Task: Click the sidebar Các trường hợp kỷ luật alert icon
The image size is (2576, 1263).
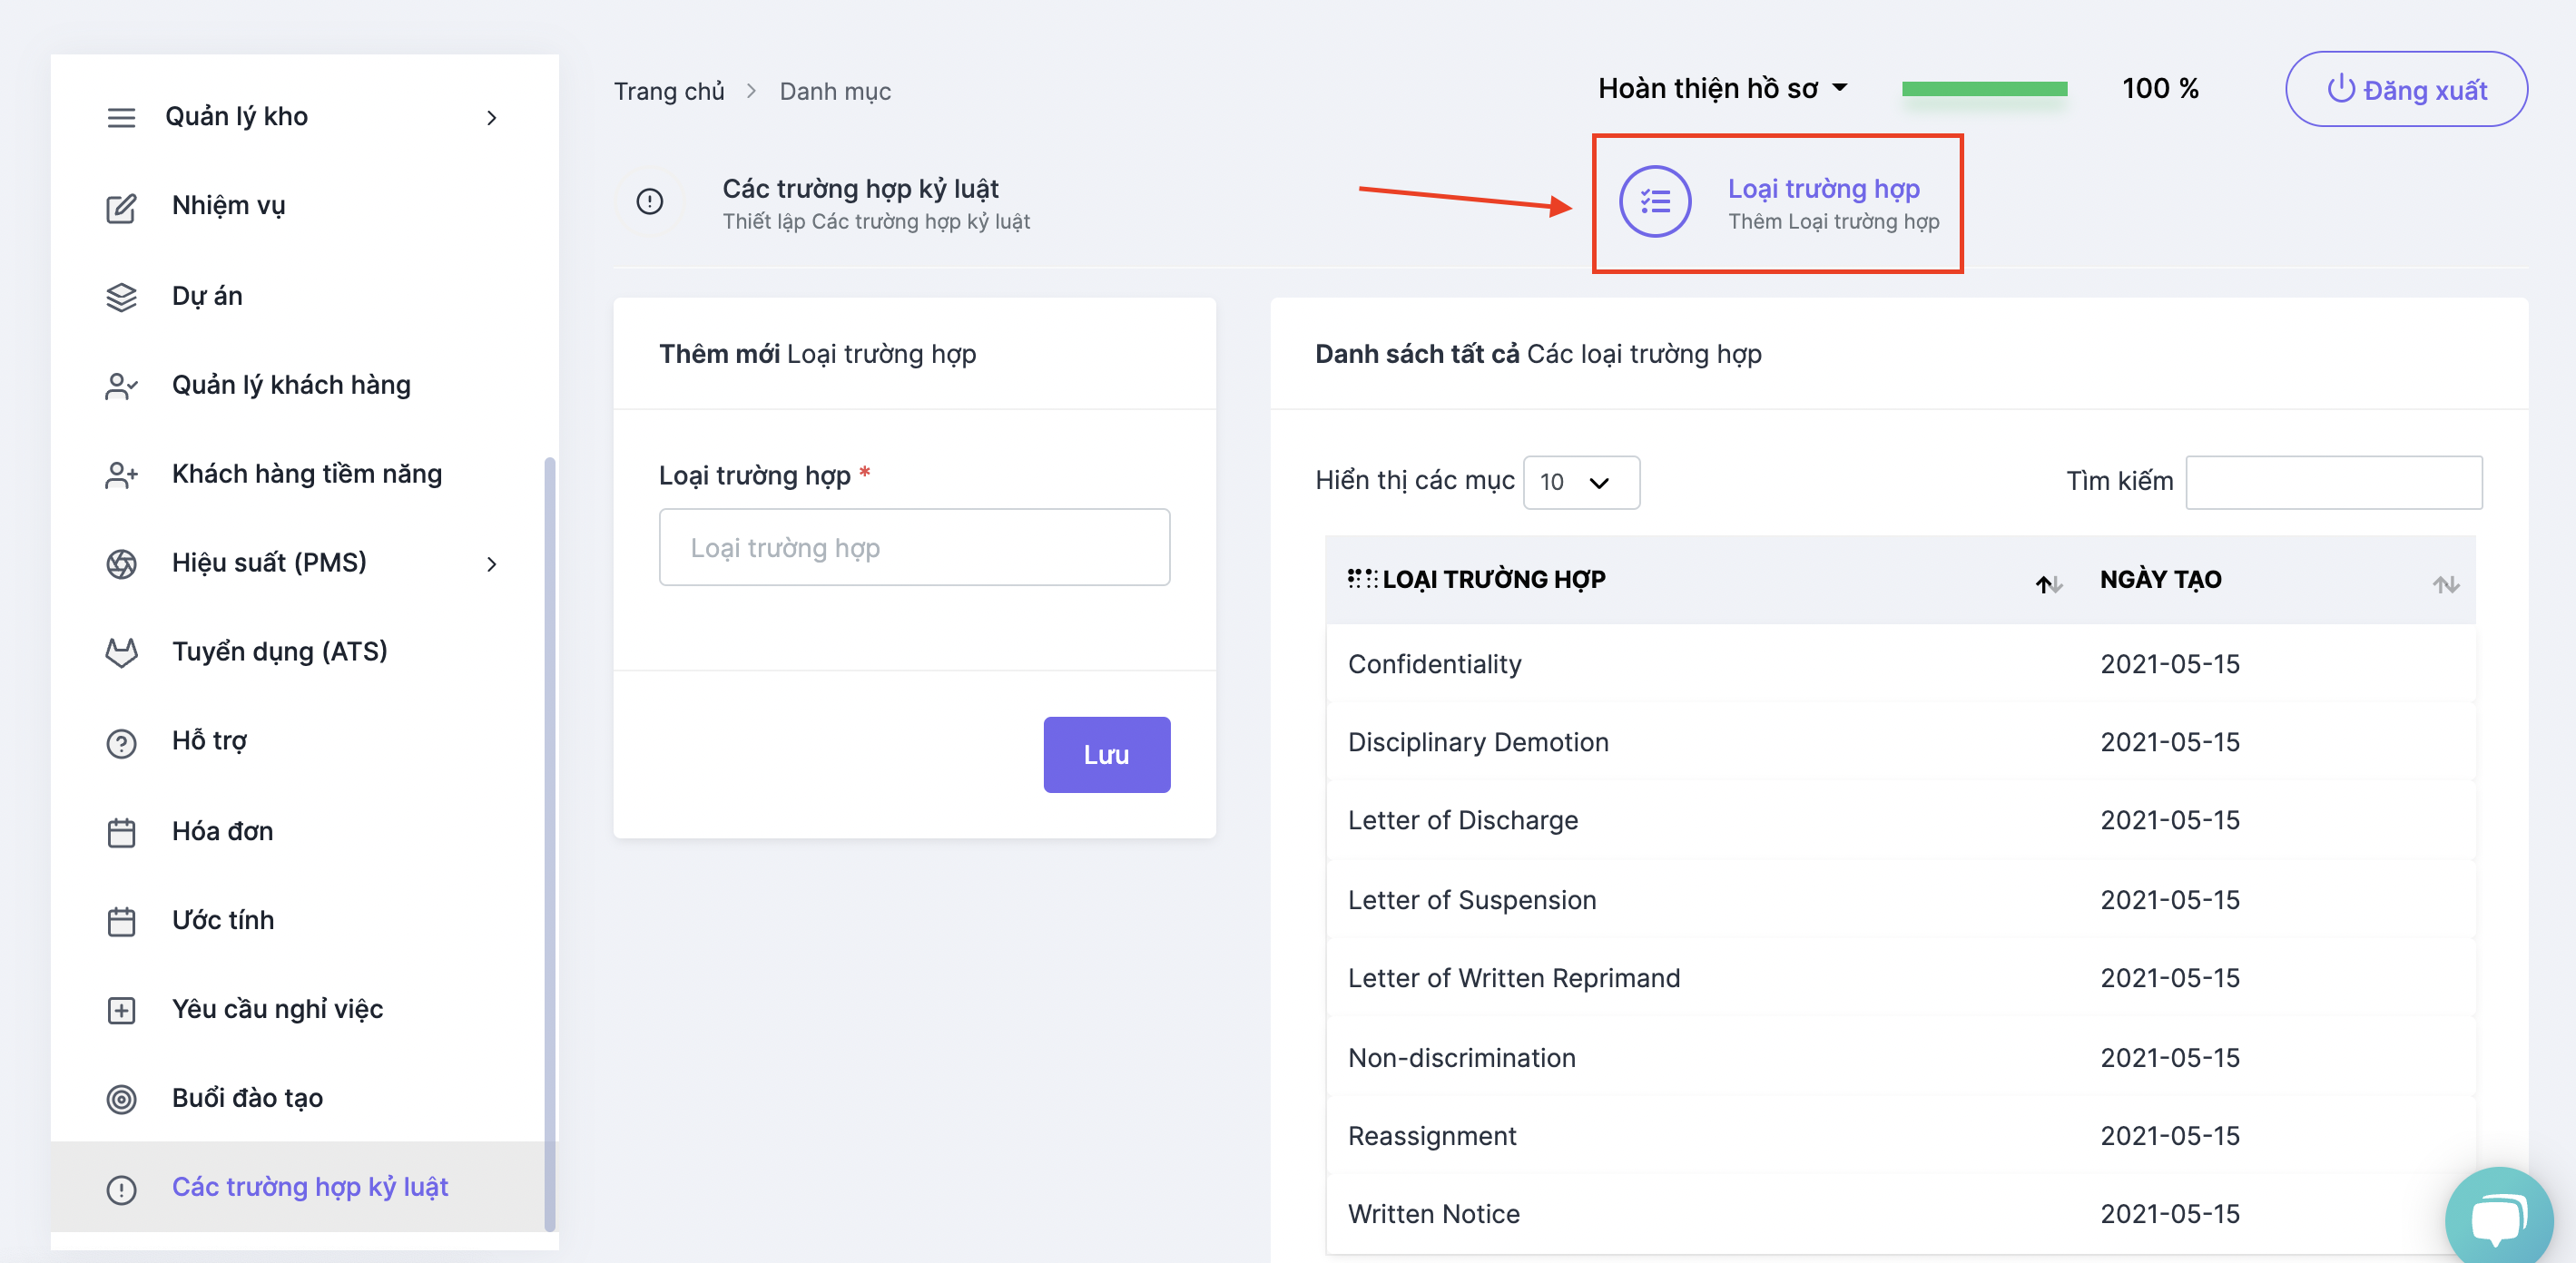Action: click(x=121, y=1189)
